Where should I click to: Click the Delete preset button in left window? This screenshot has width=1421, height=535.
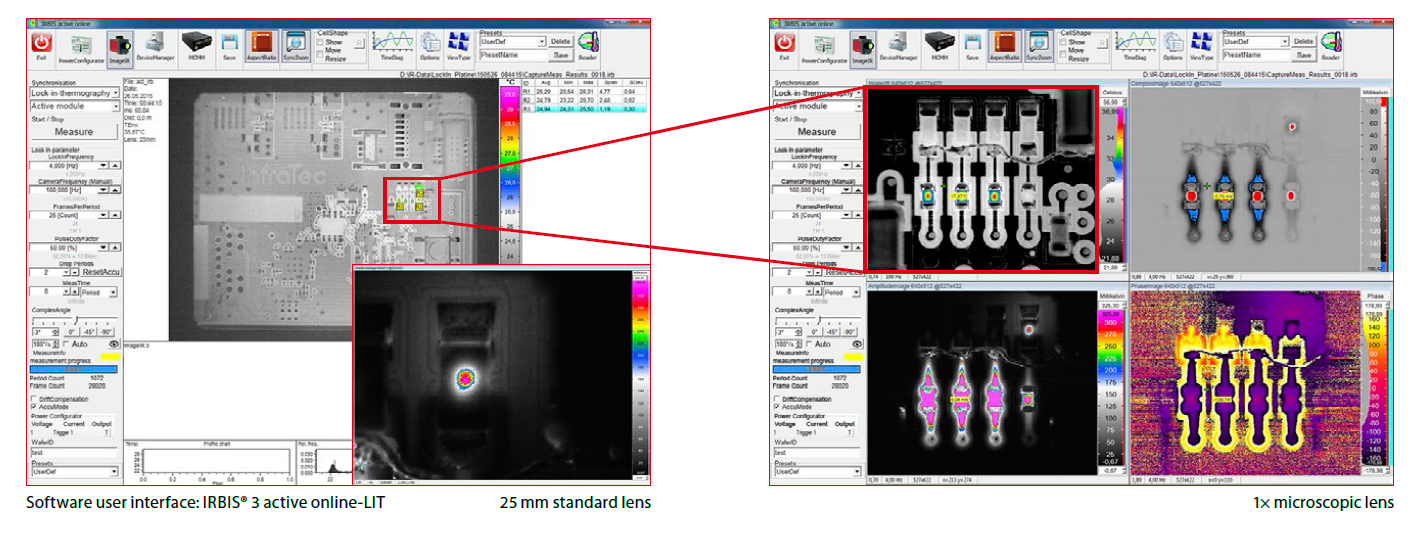pyautogui.click(x=560, y=42)
